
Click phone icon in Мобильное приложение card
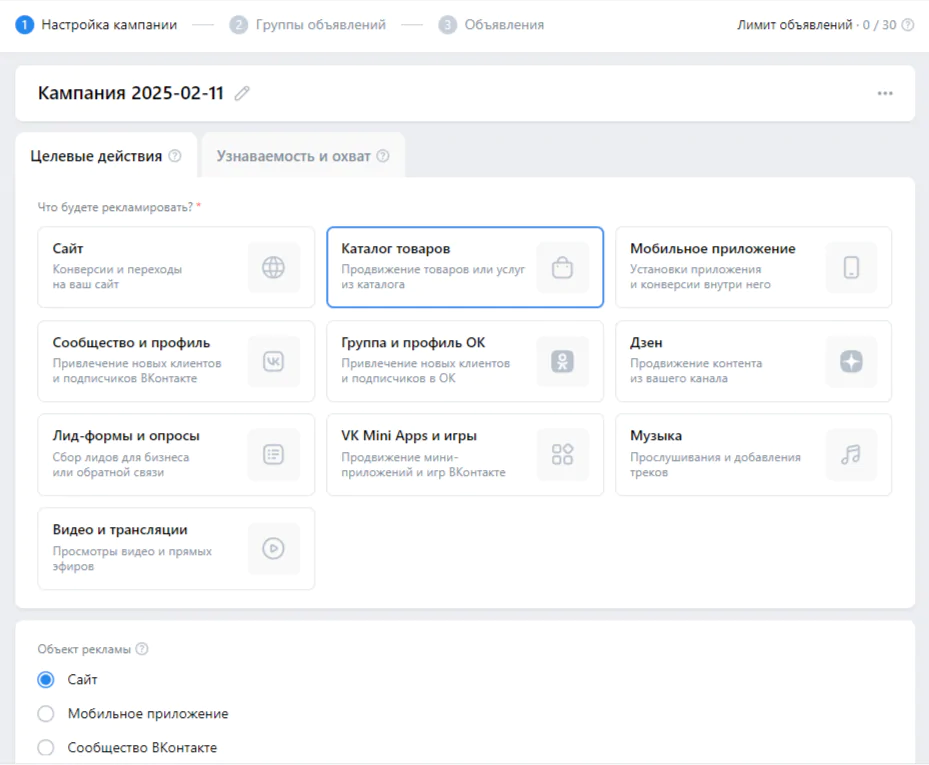pos(851,267)
